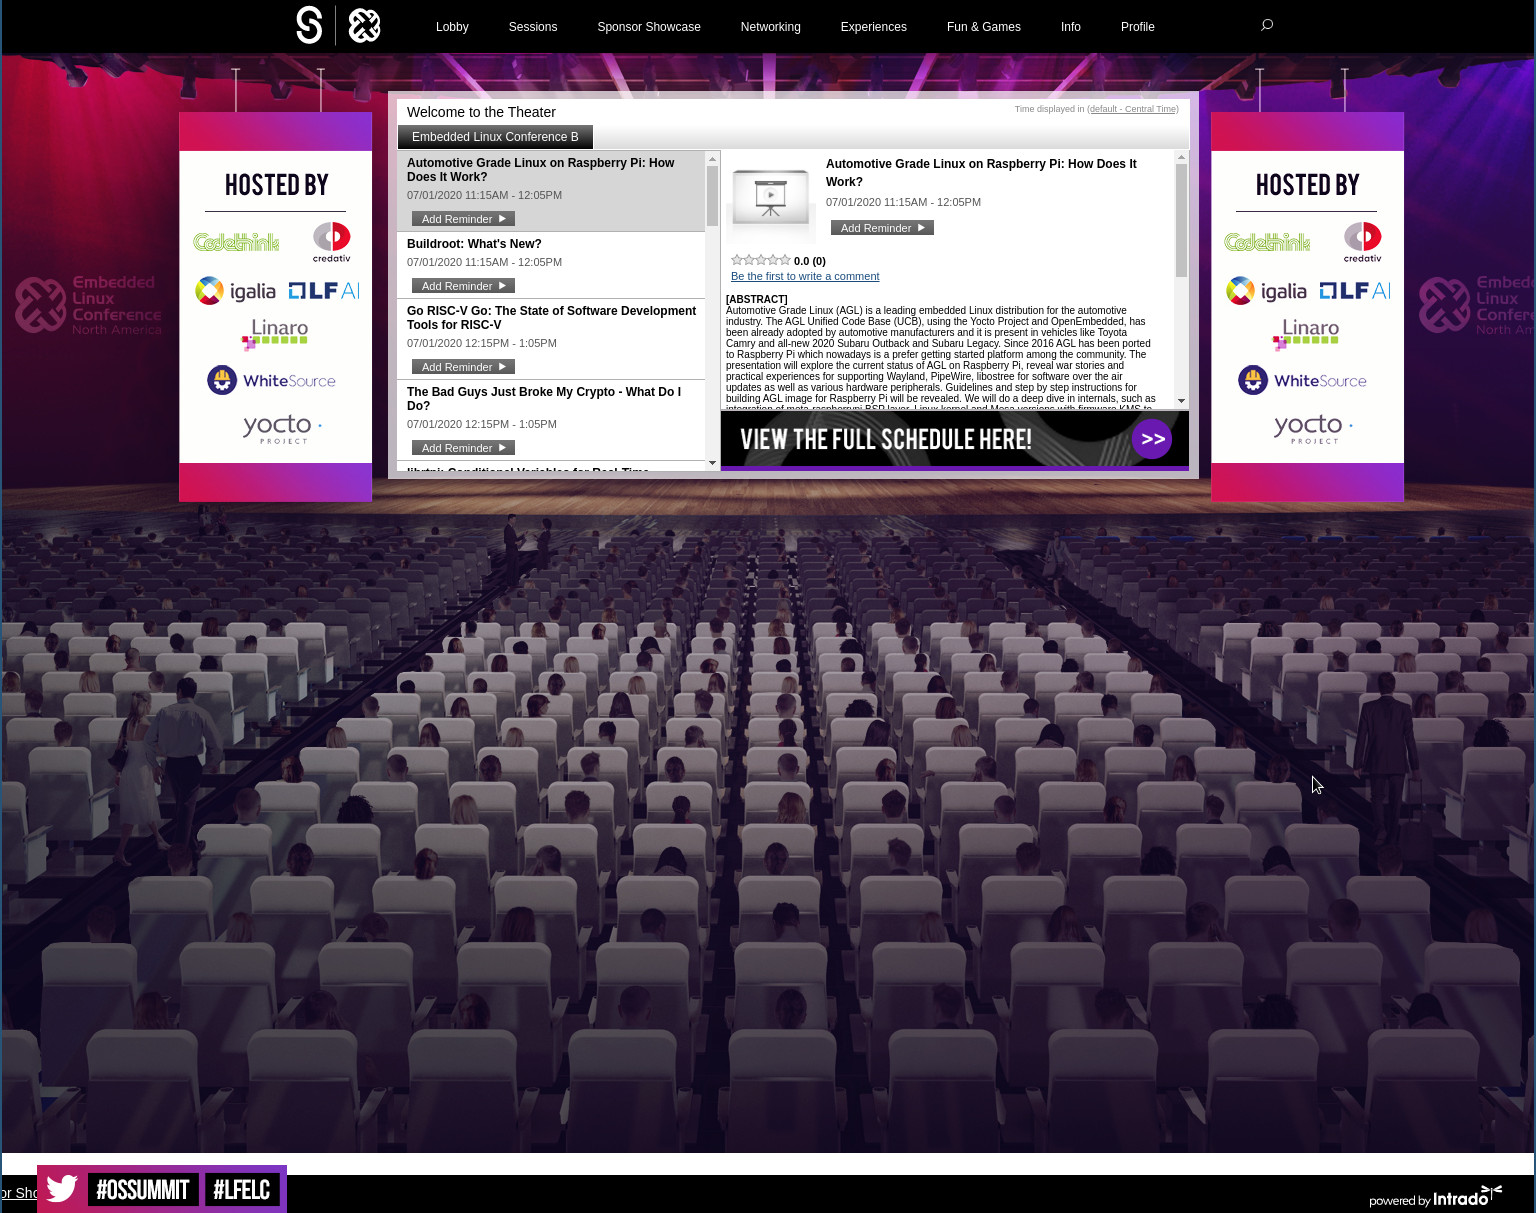1536x1213 pixels.
Task: Click the #LFELC hashtag
Action: pos(242,1189)
